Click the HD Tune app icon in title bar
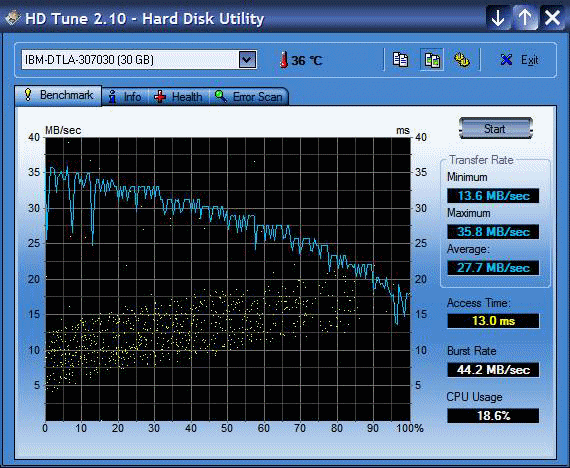The image size is (570, 468). (x=12, y=17)
